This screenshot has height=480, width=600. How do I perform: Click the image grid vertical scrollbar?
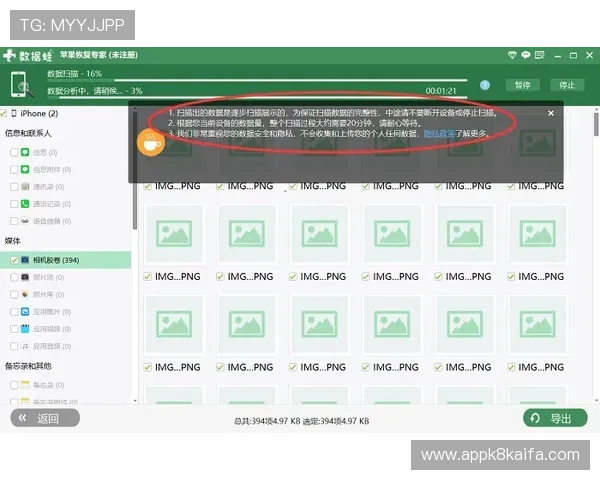pos(597,124)
